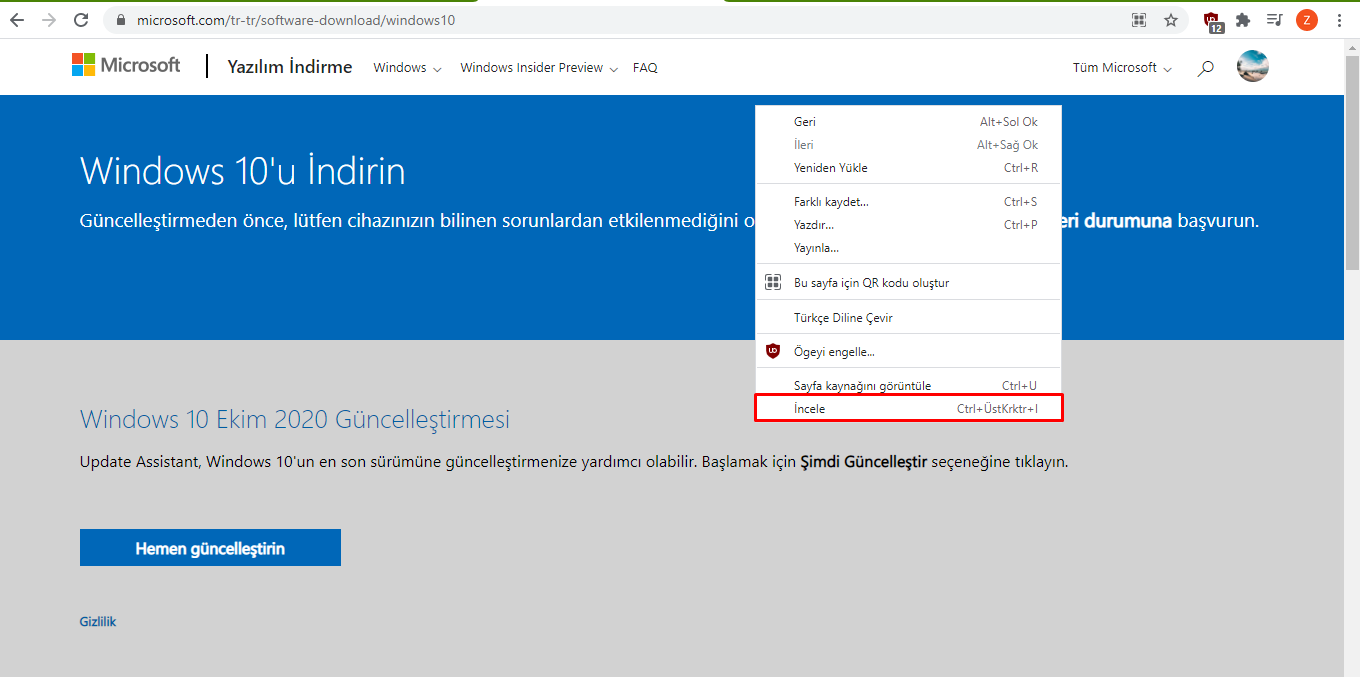Screen dimensions: 1360x677
Task: Click QR code icon in address bar
Action: click(1139, 20)
